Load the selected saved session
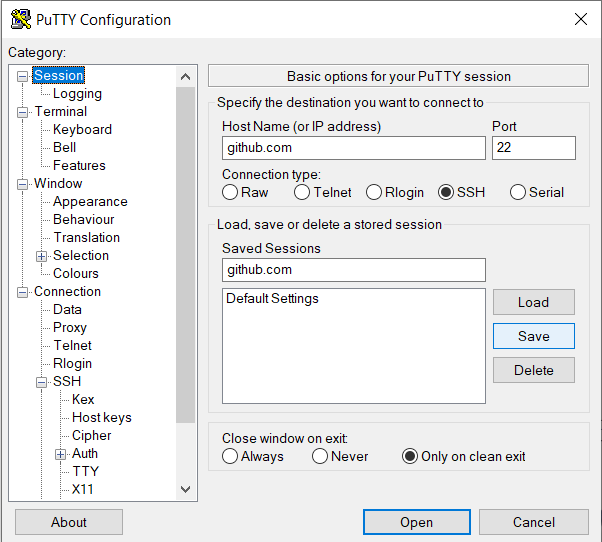The image size is (602, 542). point(534,302)
